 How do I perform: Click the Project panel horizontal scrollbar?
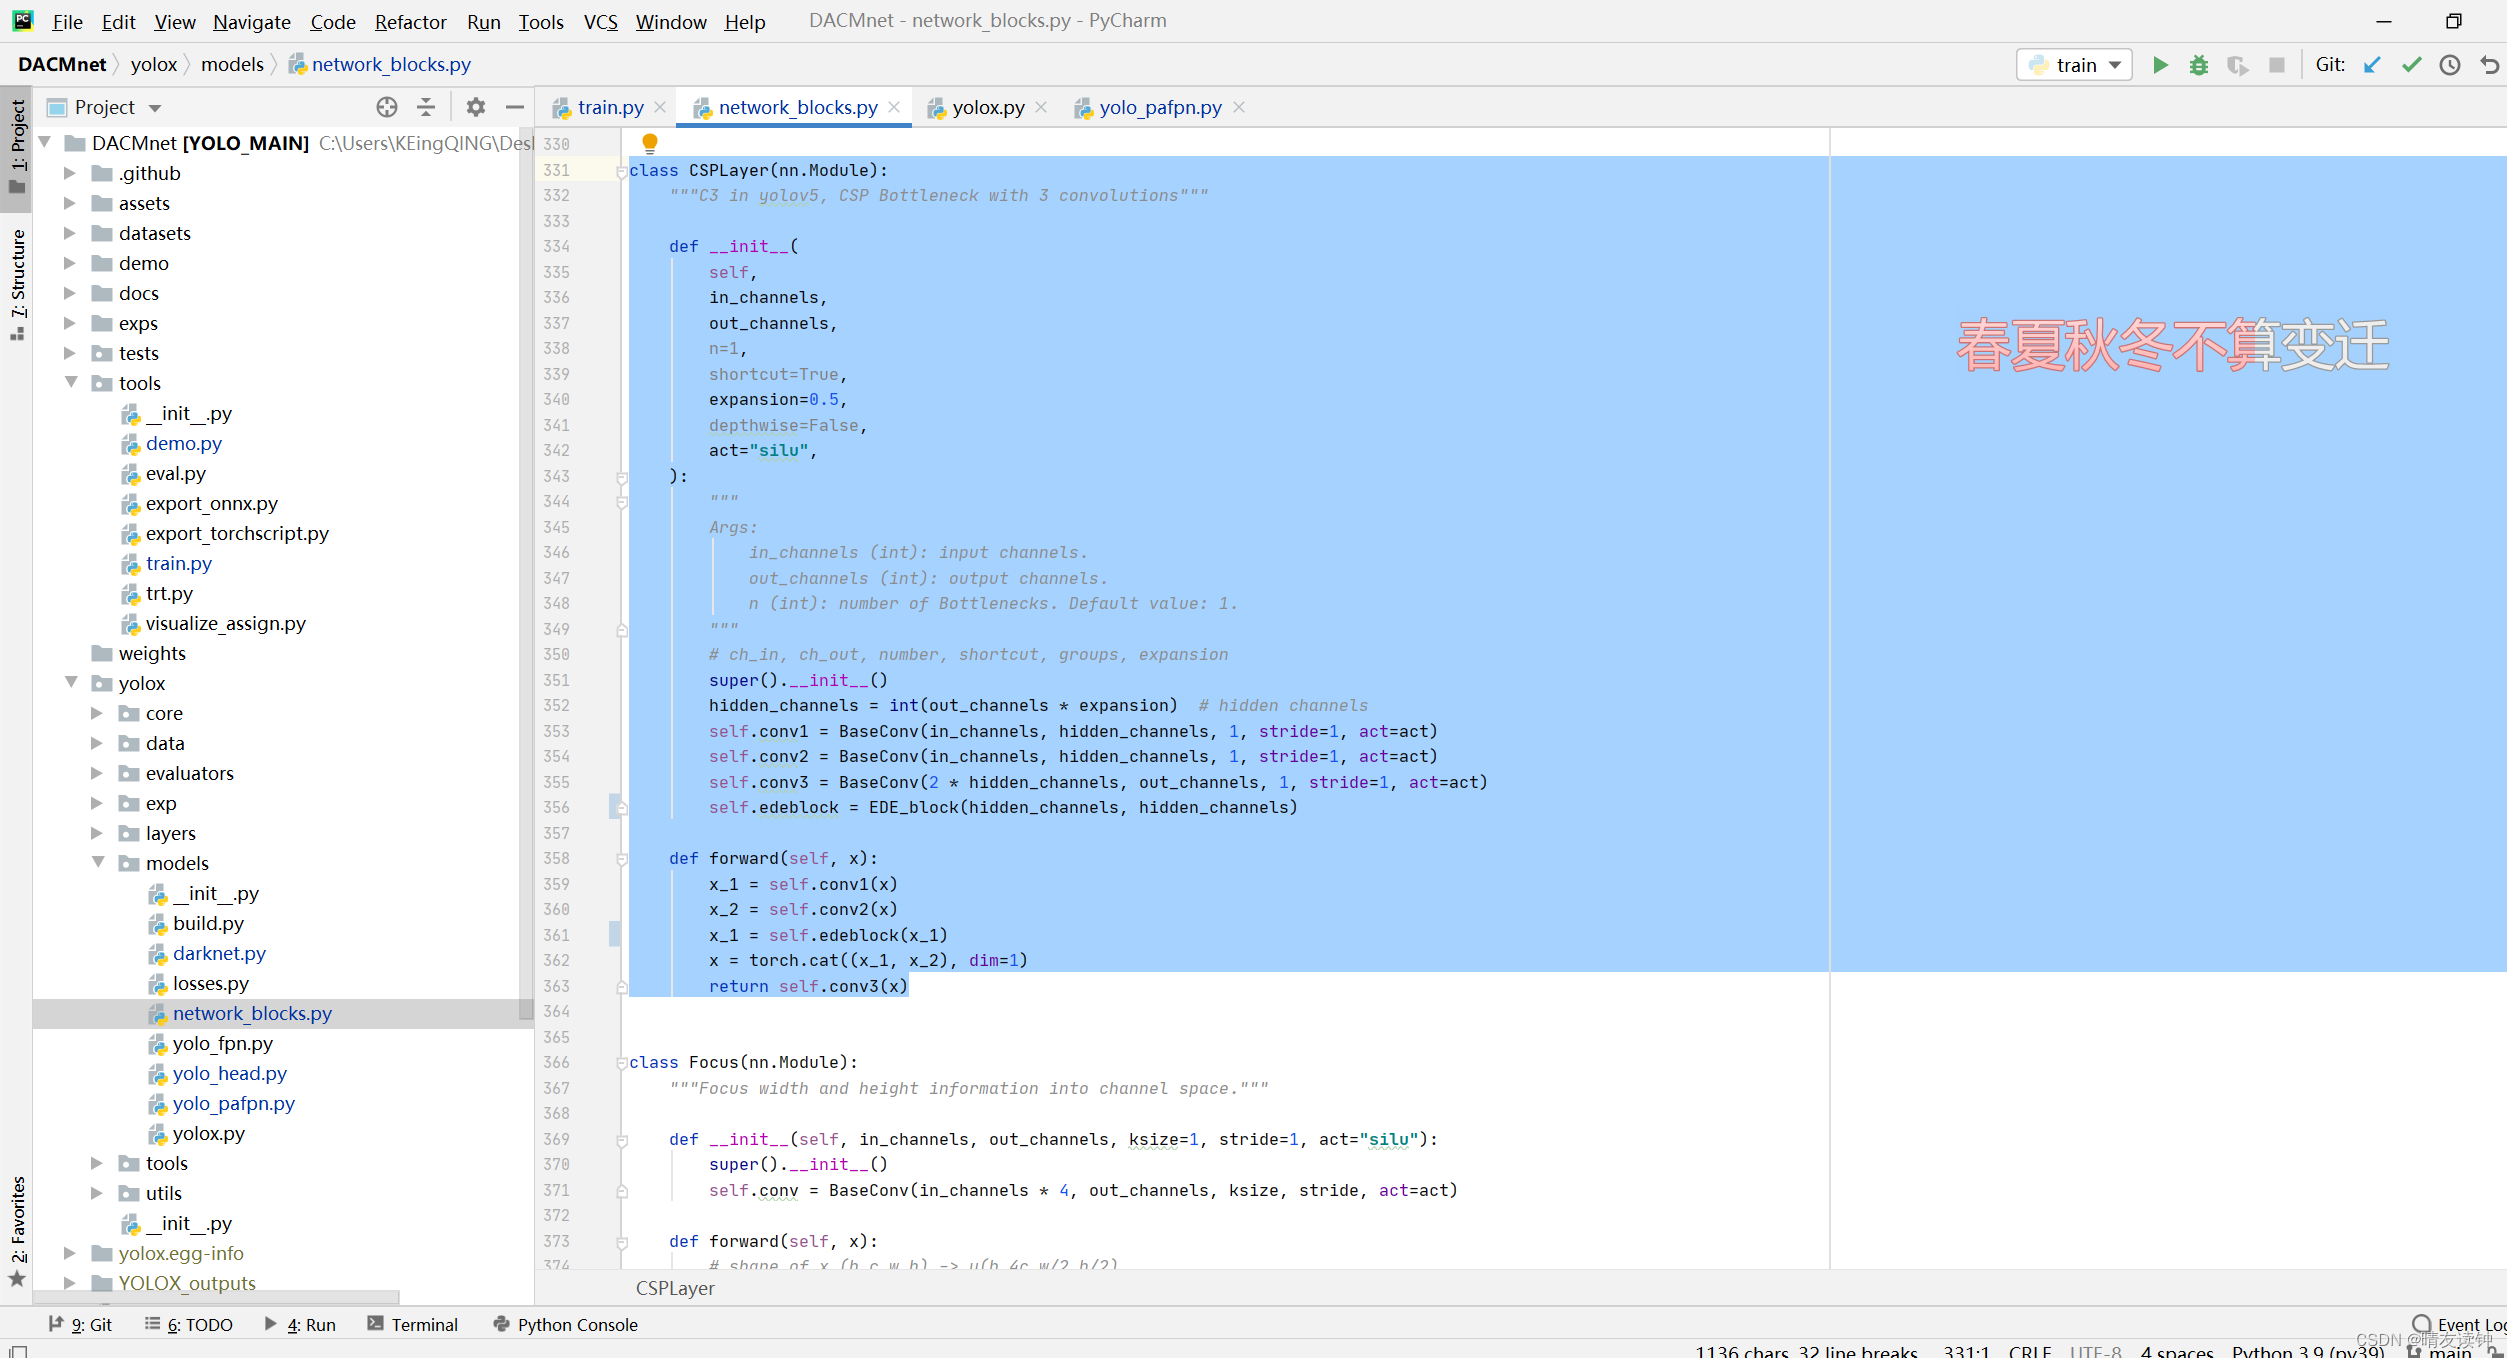[x=216, y=1297]
